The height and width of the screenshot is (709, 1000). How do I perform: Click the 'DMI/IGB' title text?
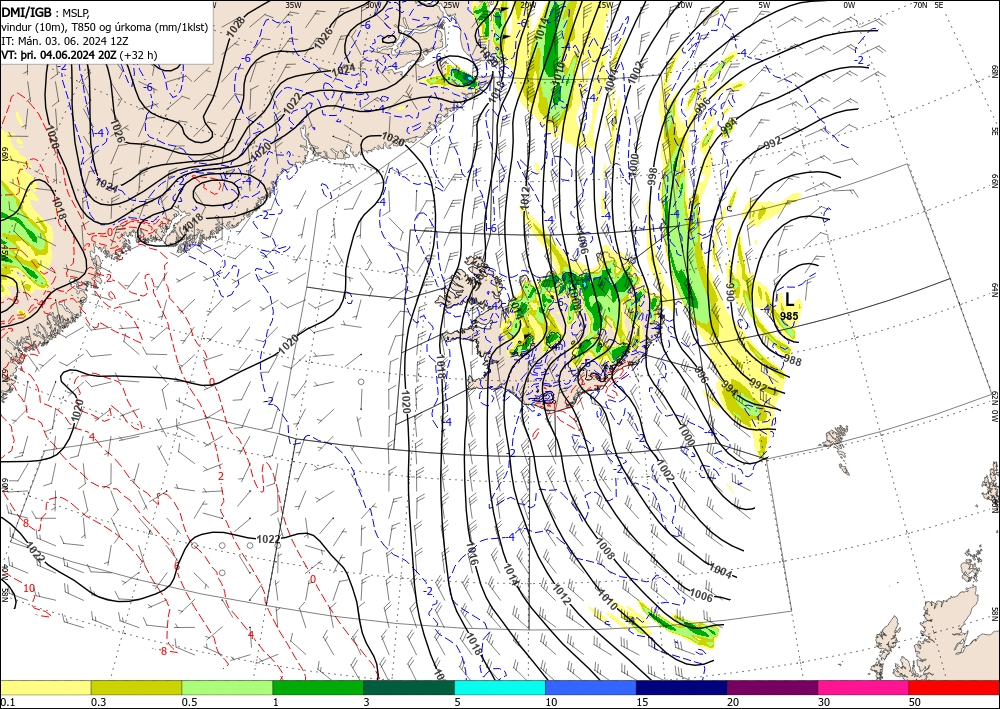pos(27,11)
